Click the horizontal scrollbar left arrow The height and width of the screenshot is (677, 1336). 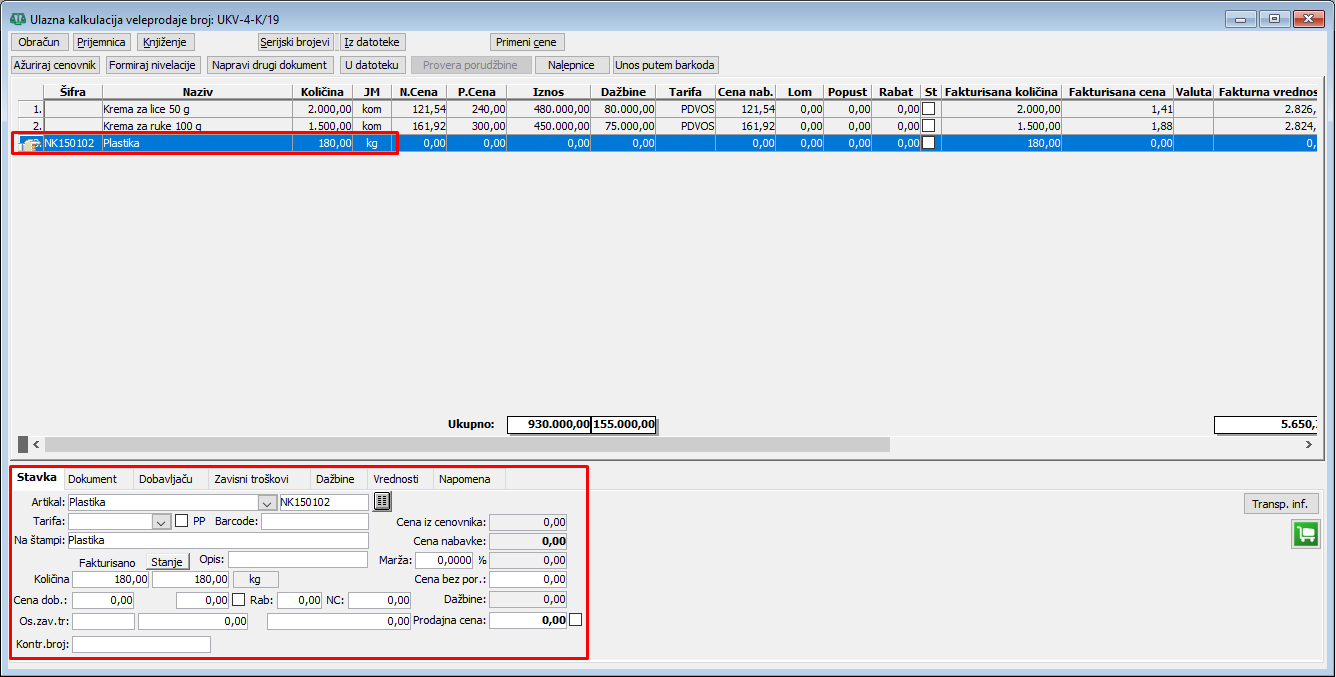37,444
